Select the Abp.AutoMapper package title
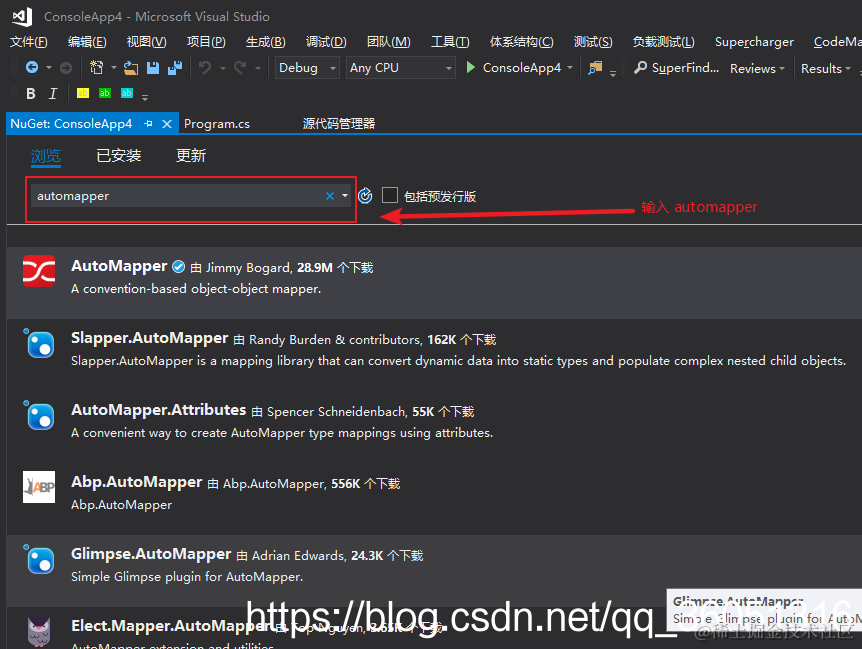This screenshot has height=649, width=862. pyautogui.click(x=136, y=482)
